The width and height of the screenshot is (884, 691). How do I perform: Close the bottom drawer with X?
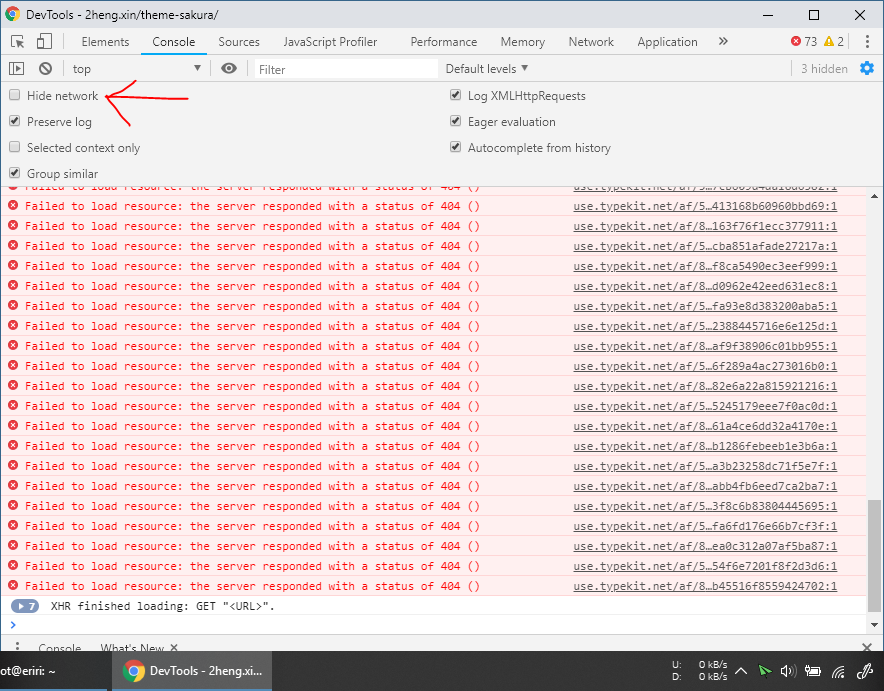867,647
